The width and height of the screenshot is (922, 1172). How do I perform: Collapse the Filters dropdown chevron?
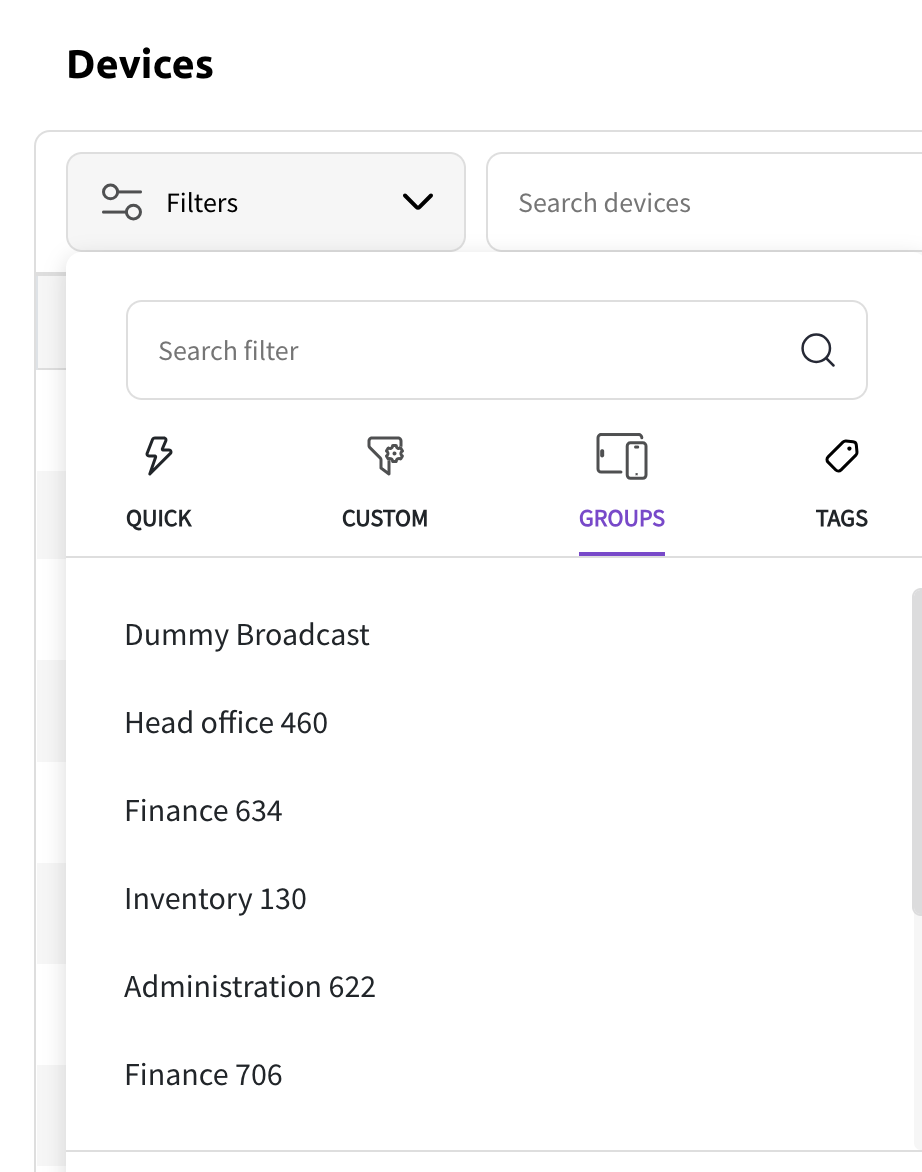[417, 202]
